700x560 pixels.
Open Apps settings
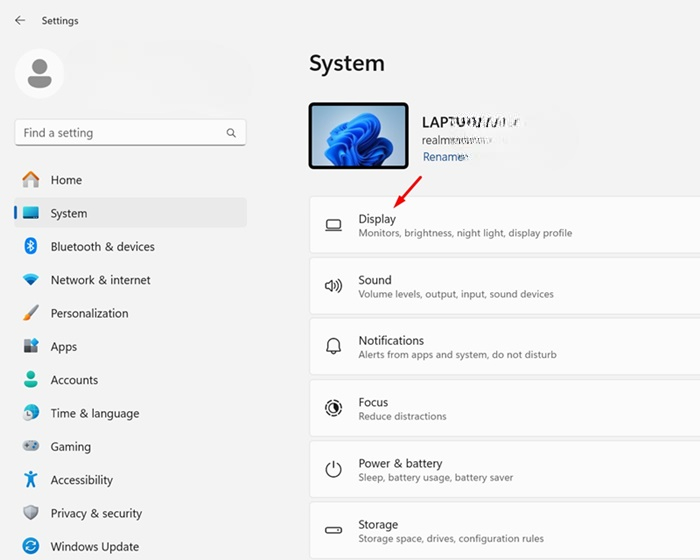tap(130, 346)
